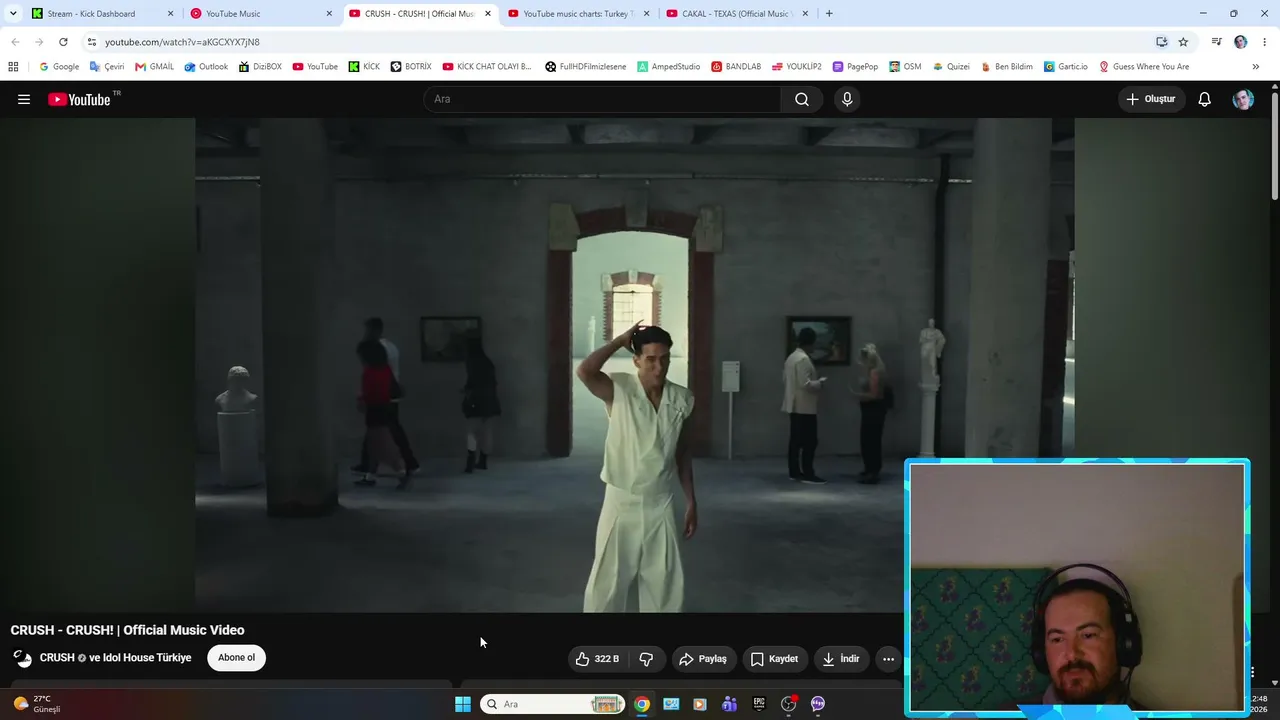This screenshot has width=1280, height=720.
Task: Select the CRUSH - CRUSH! Official Music tab
Action: [419, 14]
